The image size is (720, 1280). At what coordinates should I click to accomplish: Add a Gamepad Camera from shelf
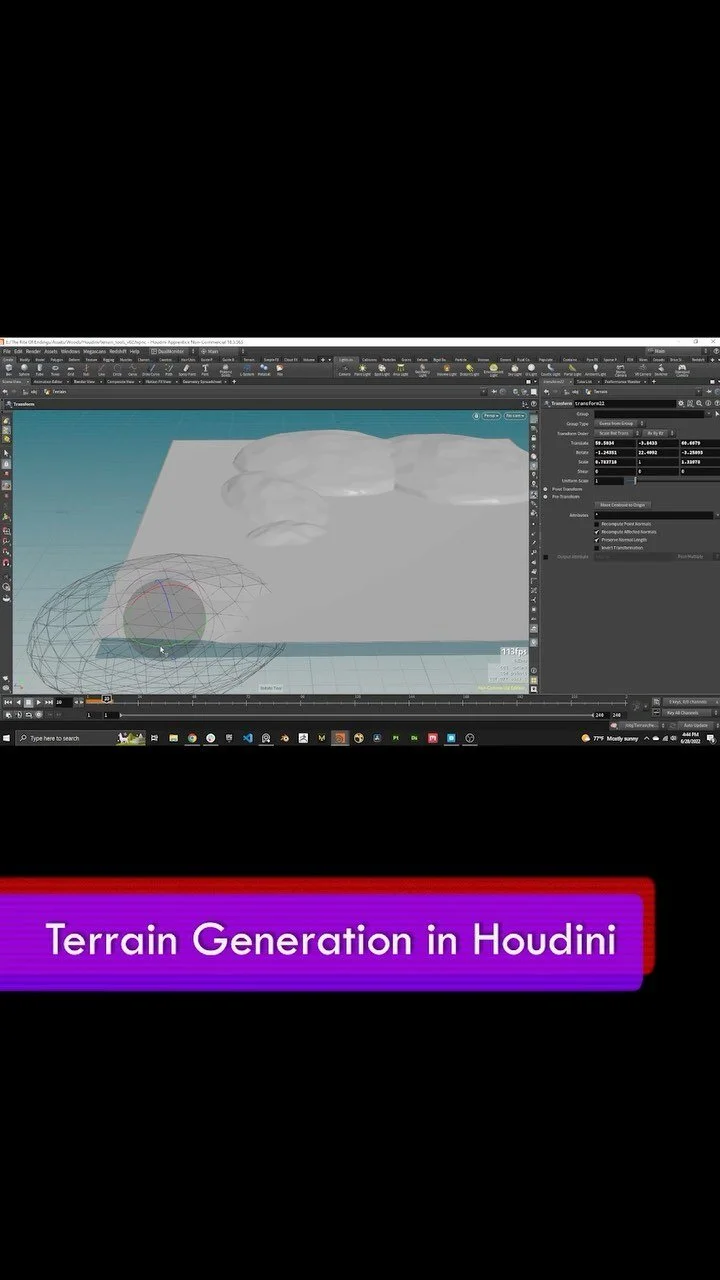(682, 371)
